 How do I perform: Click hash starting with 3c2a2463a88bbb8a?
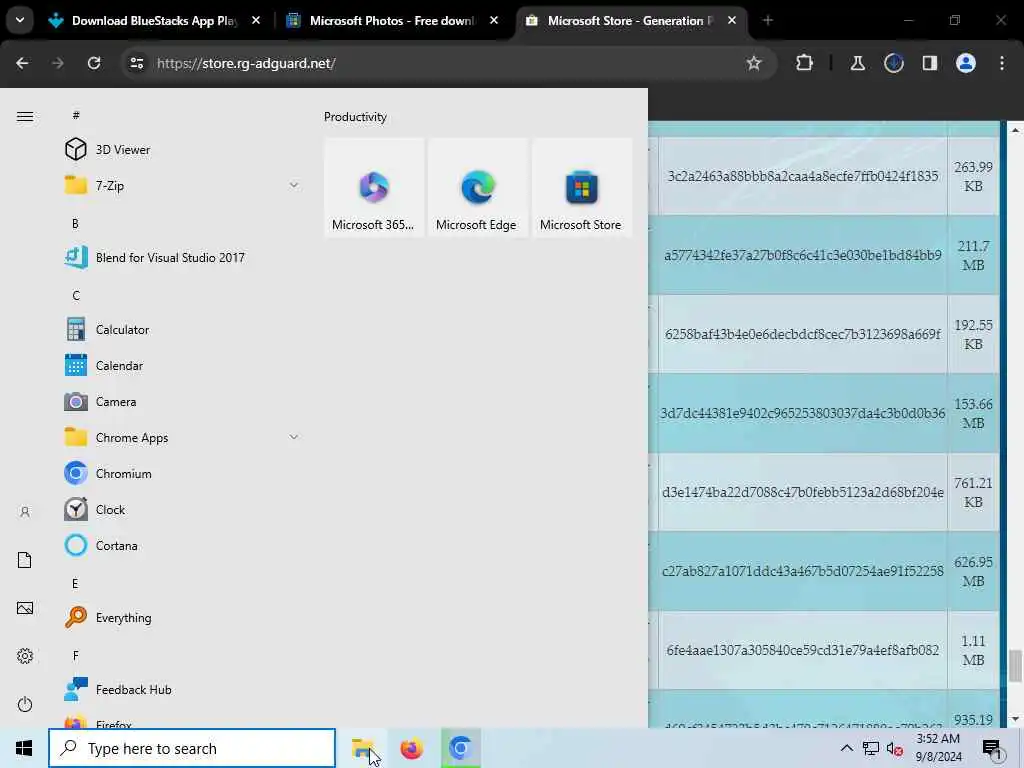(x=803, y=176)
